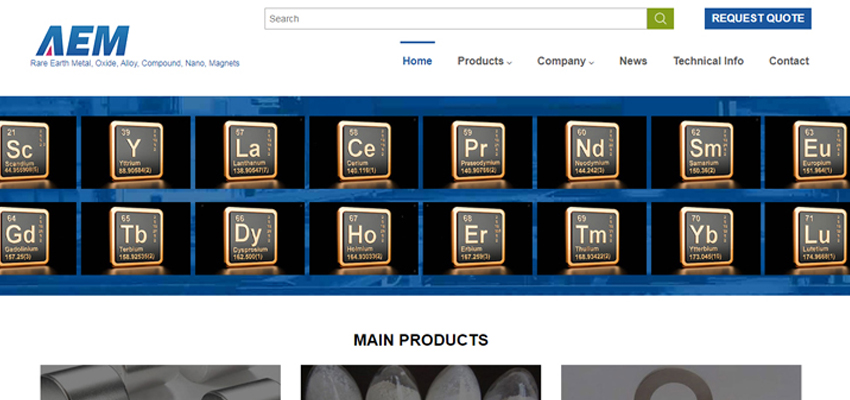The height and width of the screenshot is (400, 850).
Task: Expand the Company dropdown menu
Action: tap(565, 61)
